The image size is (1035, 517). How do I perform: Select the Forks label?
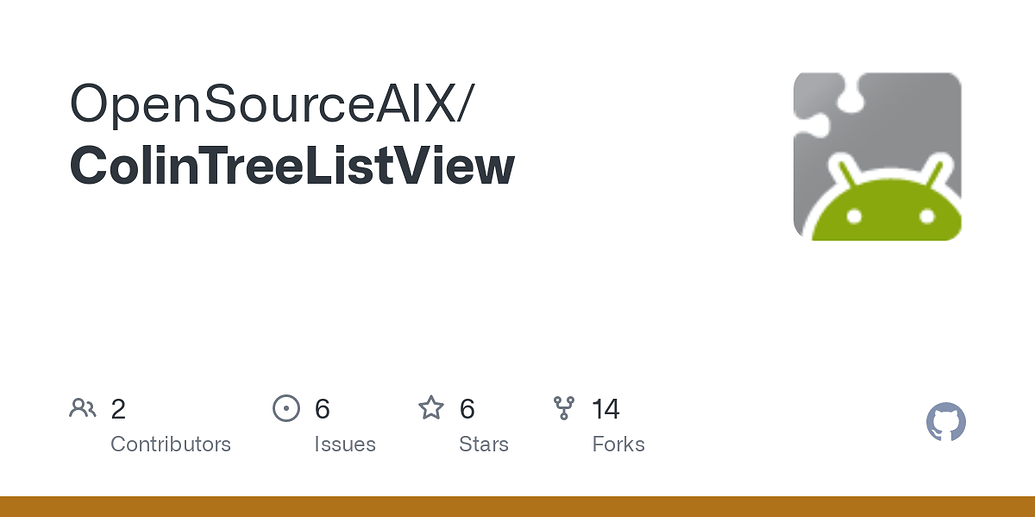(x=618, y=444)
